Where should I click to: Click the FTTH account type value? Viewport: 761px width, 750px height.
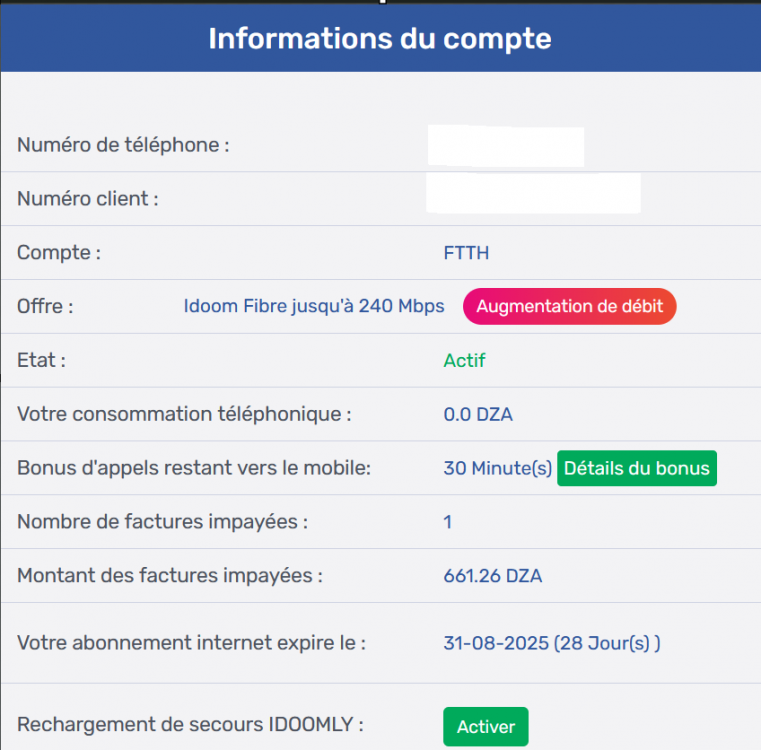pyautogui.click(x=466, y=253)
